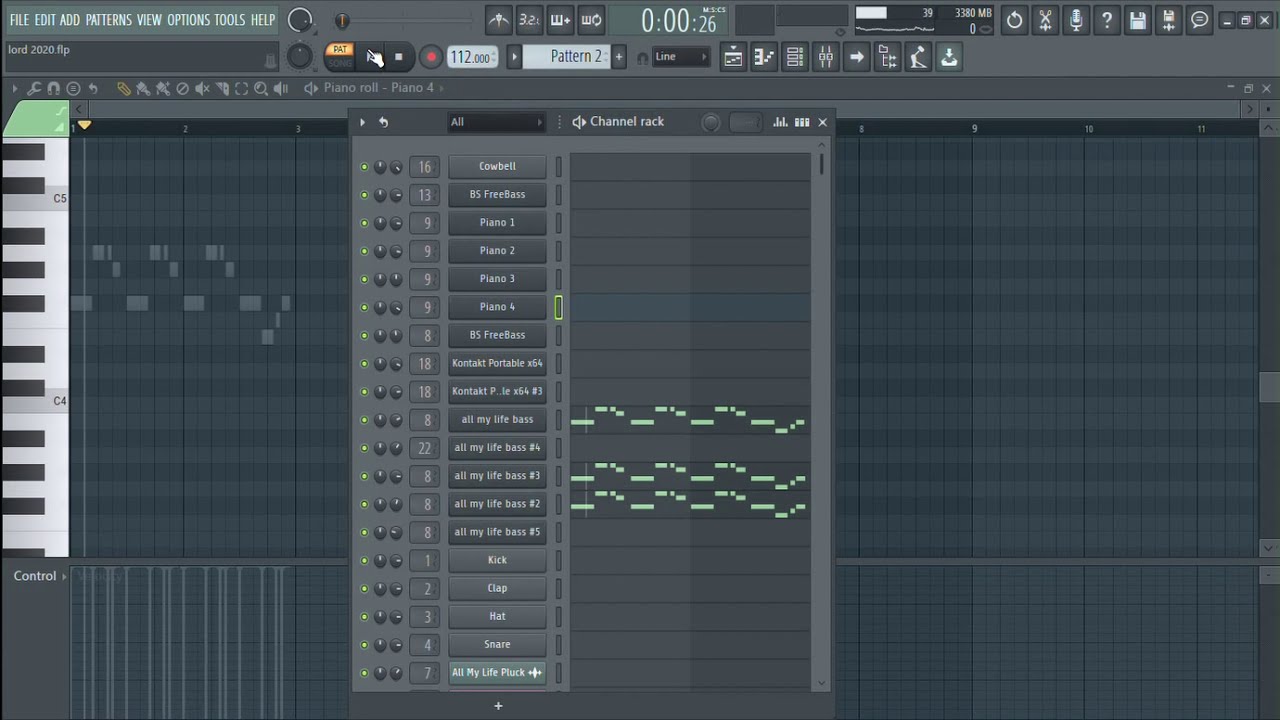Open the project info speech bubble icon
Viewport: 1280px width, 720px height.
(1200, 20)
